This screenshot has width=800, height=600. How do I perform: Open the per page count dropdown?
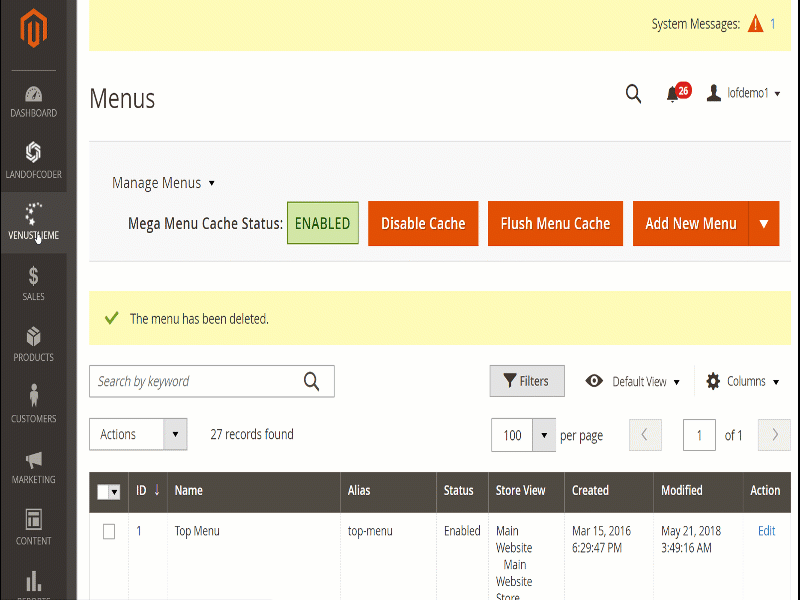(543, 435)
